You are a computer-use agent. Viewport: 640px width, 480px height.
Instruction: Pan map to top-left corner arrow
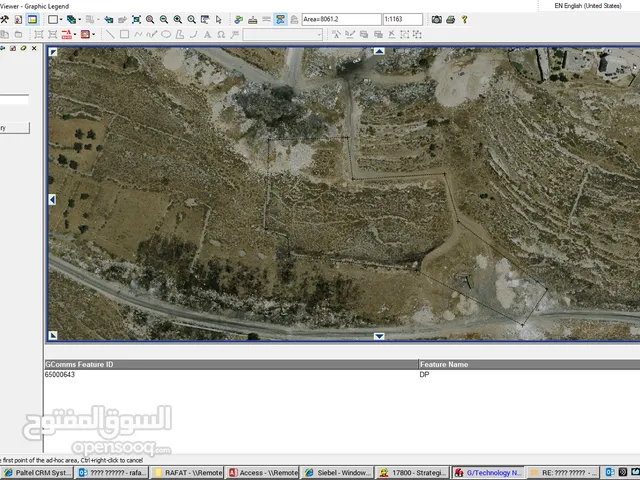point(53,52)
